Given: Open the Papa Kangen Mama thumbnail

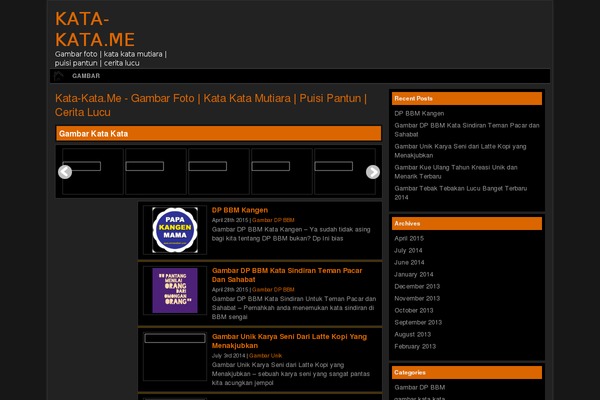Looking at the screenshot, I should pyautogui.click(x=175, y=230).
